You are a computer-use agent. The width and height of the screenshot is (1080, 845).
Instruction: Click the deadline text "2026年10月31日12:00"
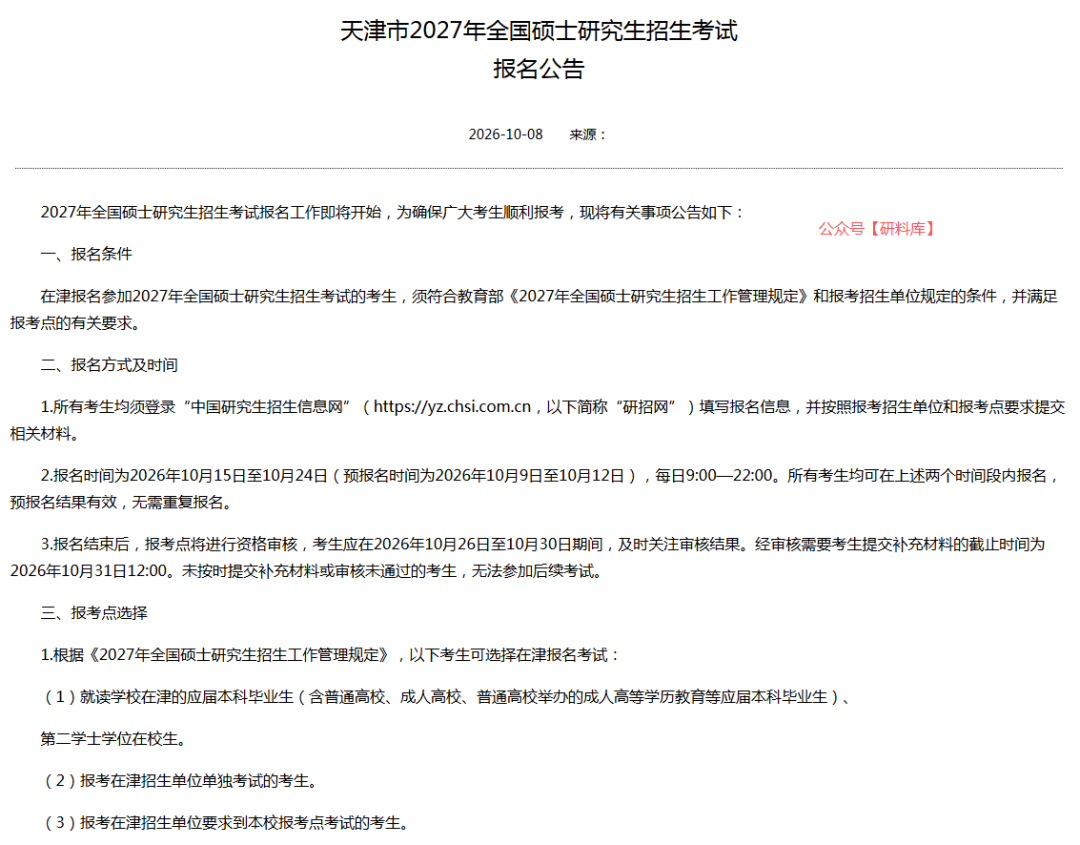point(89,572)
